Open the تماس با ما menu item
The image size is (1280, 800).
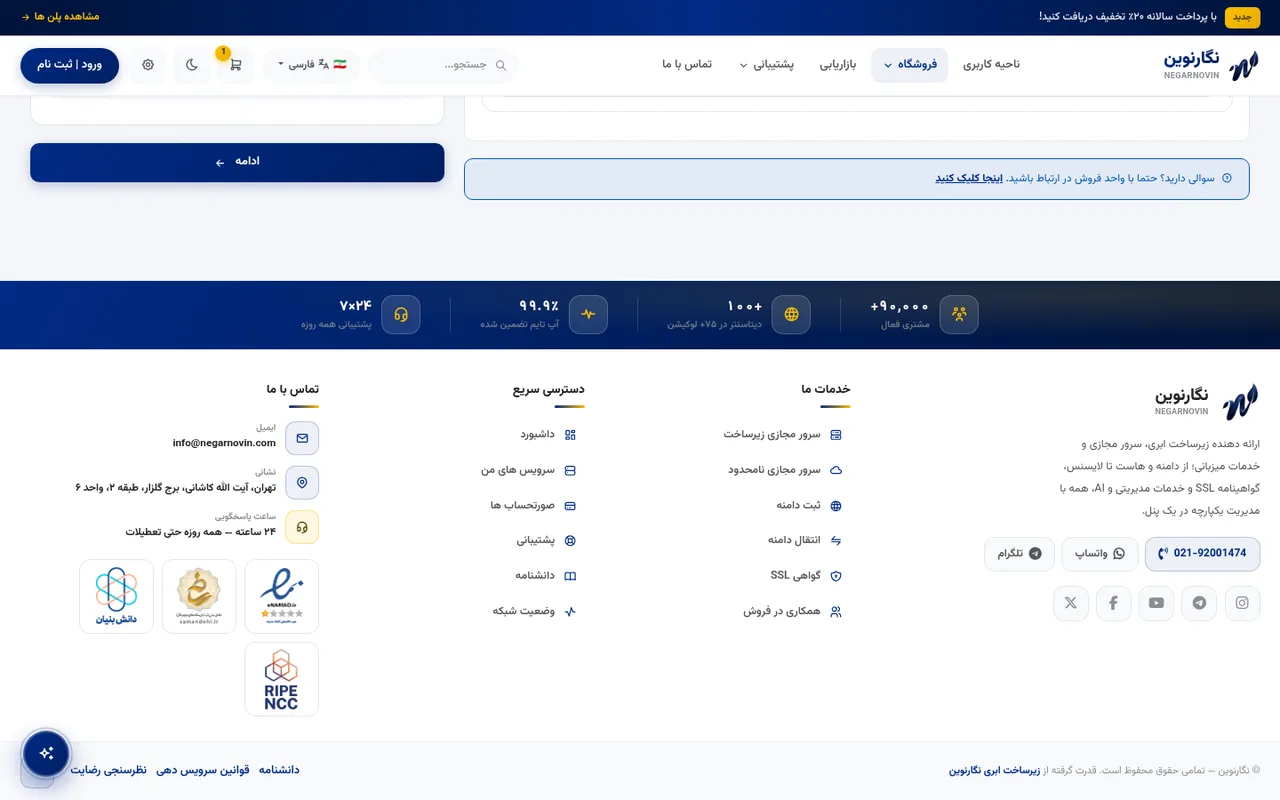[687, 65]
